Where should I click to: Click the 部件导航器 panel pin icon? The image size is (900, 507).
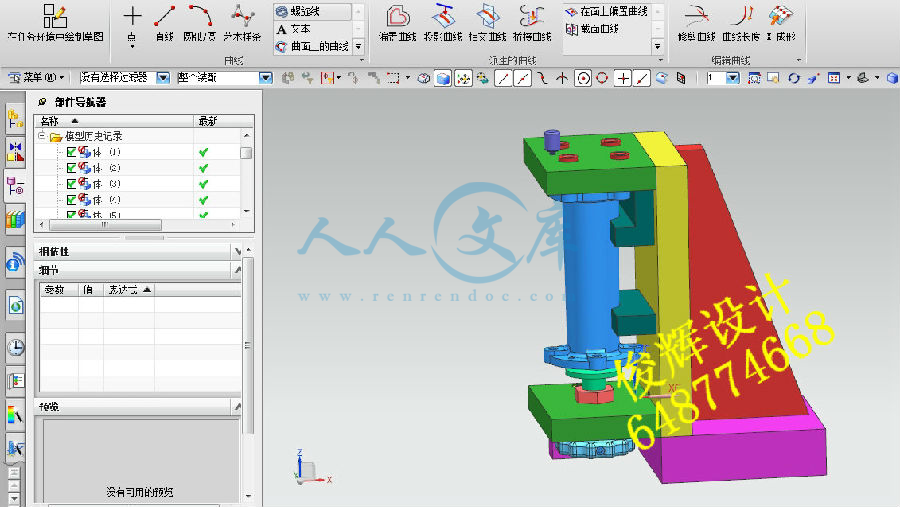click(42, 102)
